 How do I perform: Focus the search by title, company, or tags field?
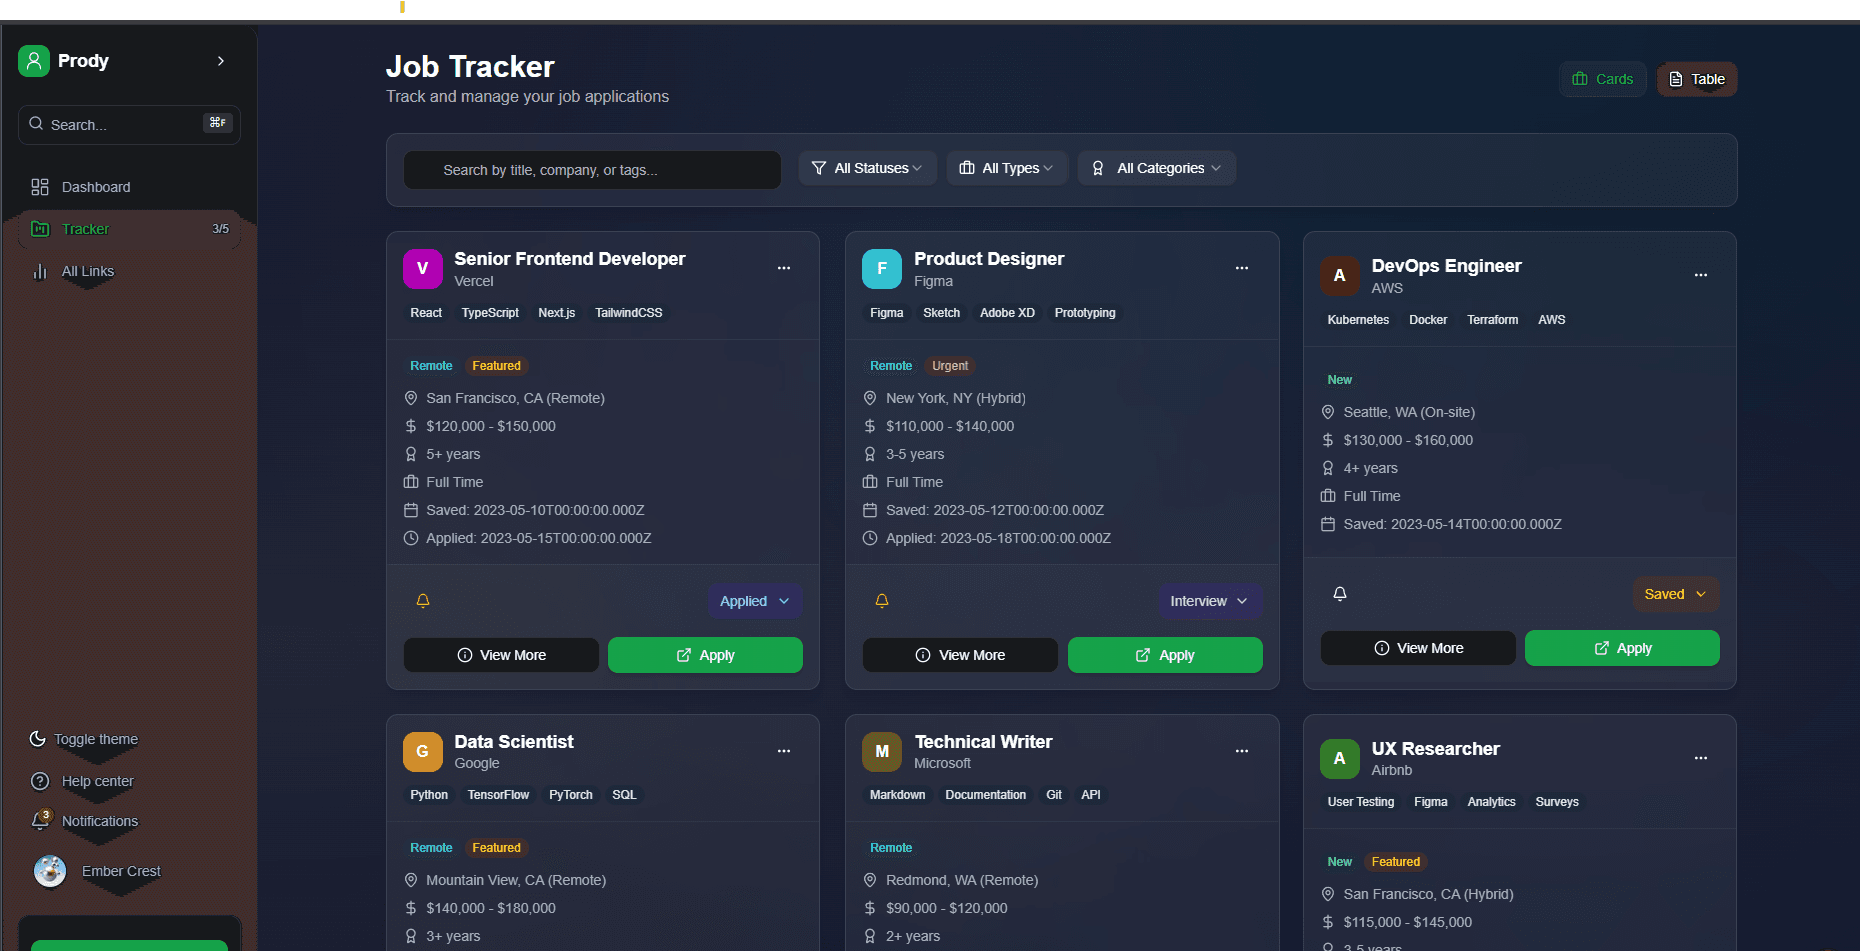point(592,170)
